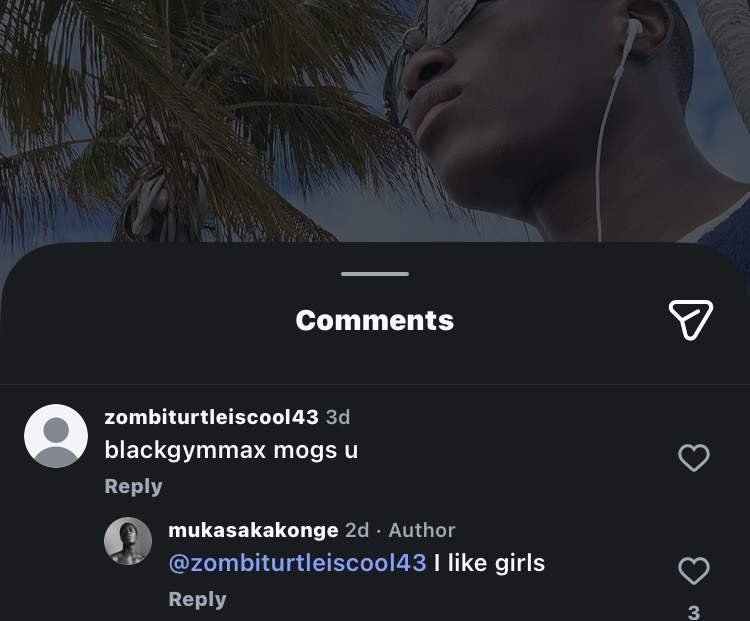750x621 pixels.
Task: Open mukasakakonge's profile picture
Action: pyautogui.click(x=128, y=541)
